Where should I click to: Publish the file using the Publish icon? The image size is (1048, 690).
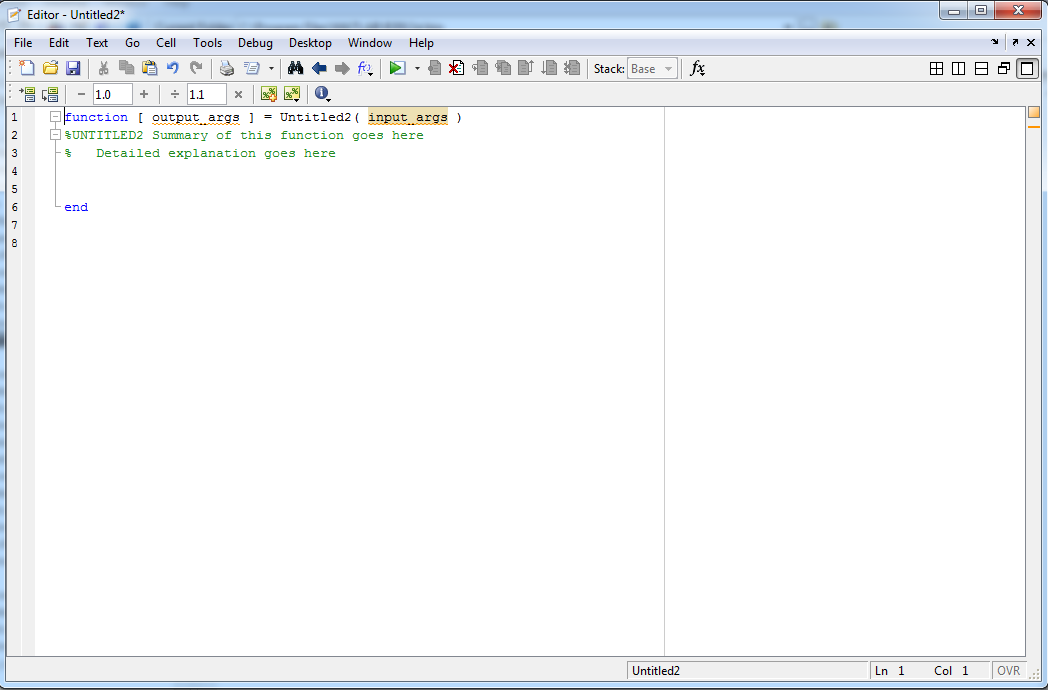click(x=252, y=68)
